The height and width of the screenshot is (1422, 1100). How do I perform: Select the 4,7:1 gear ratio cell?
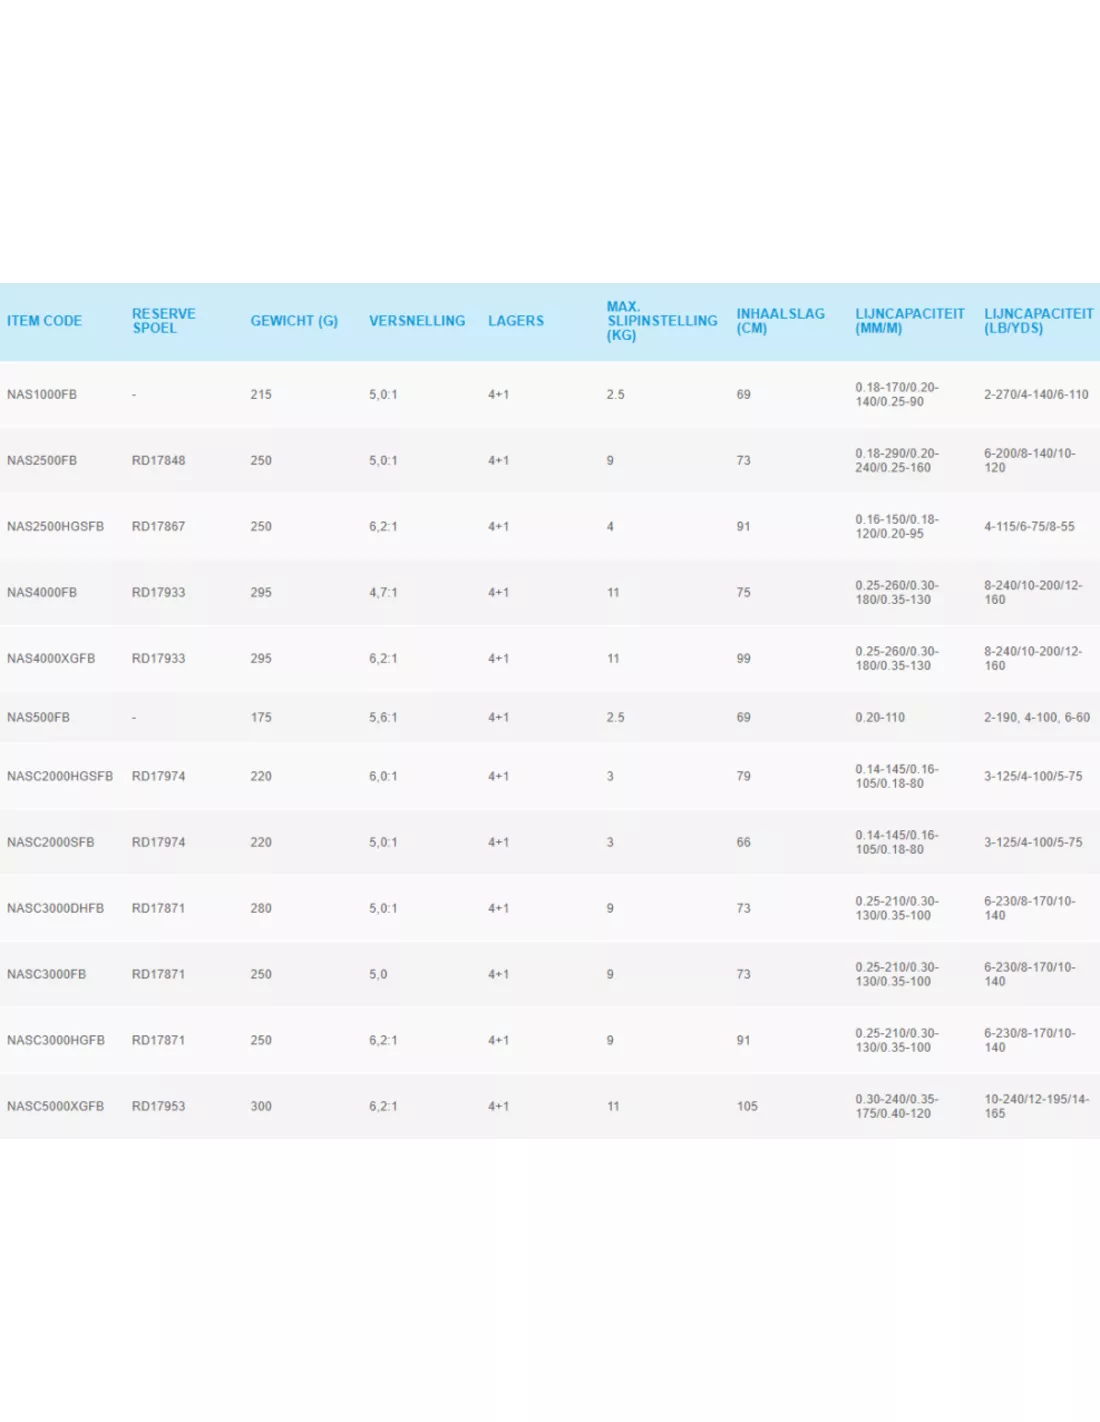click(x=383, y=593)
